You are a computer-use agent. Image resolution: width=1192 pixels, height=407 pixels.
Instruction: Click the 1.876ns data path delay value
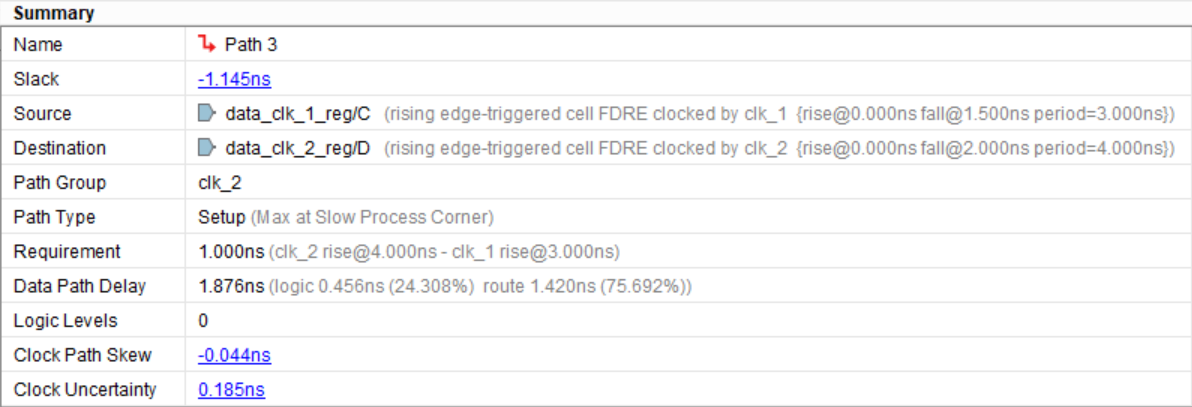[x=228, y=286]
